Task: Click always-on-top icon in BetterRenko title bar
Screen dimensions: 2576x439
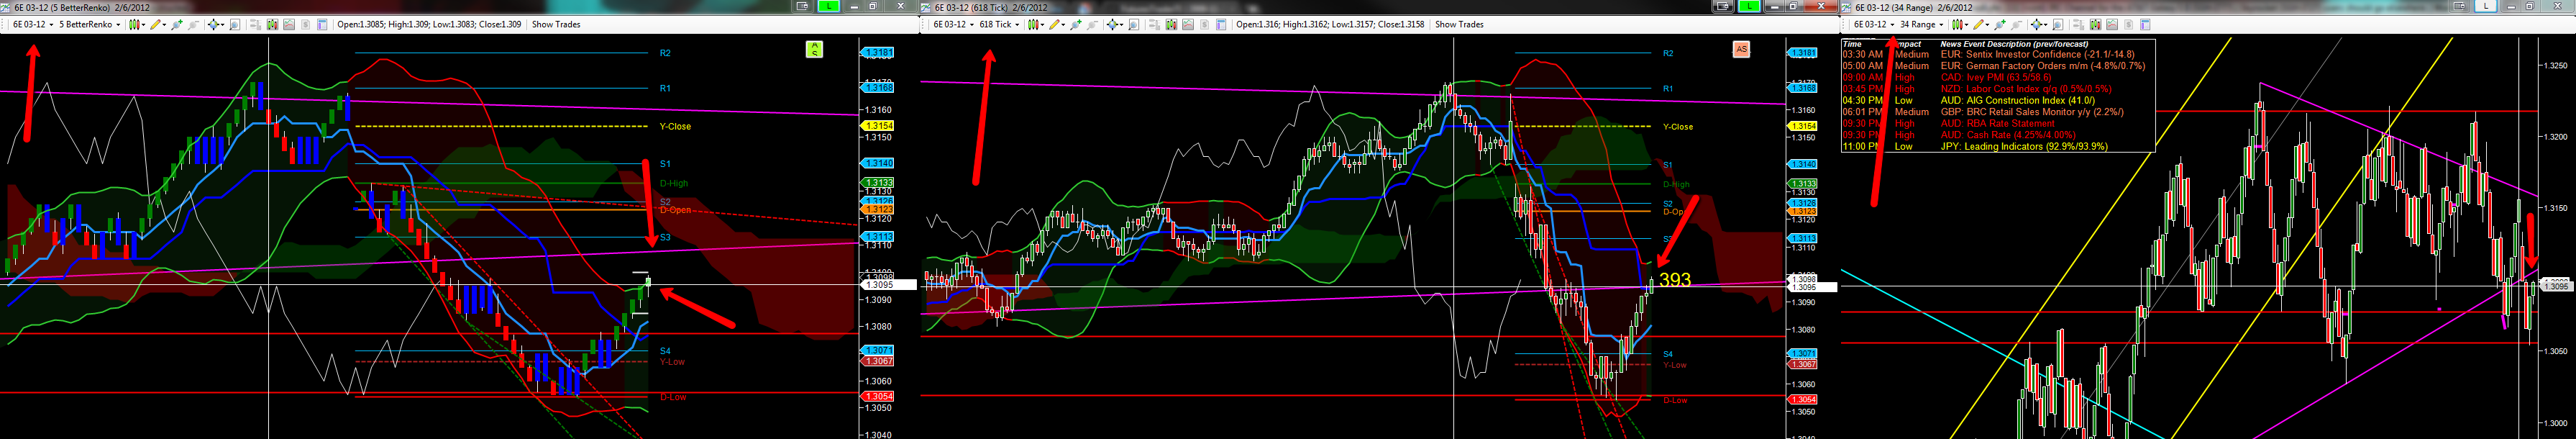Action: pyautogui.click(x=803, y=6)
